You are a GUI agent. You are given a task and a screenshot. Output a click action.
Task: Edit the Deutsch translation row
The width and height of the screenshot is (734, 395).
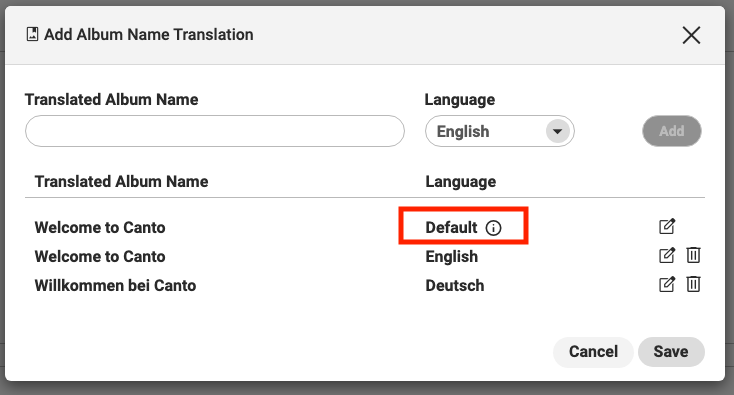667,285
